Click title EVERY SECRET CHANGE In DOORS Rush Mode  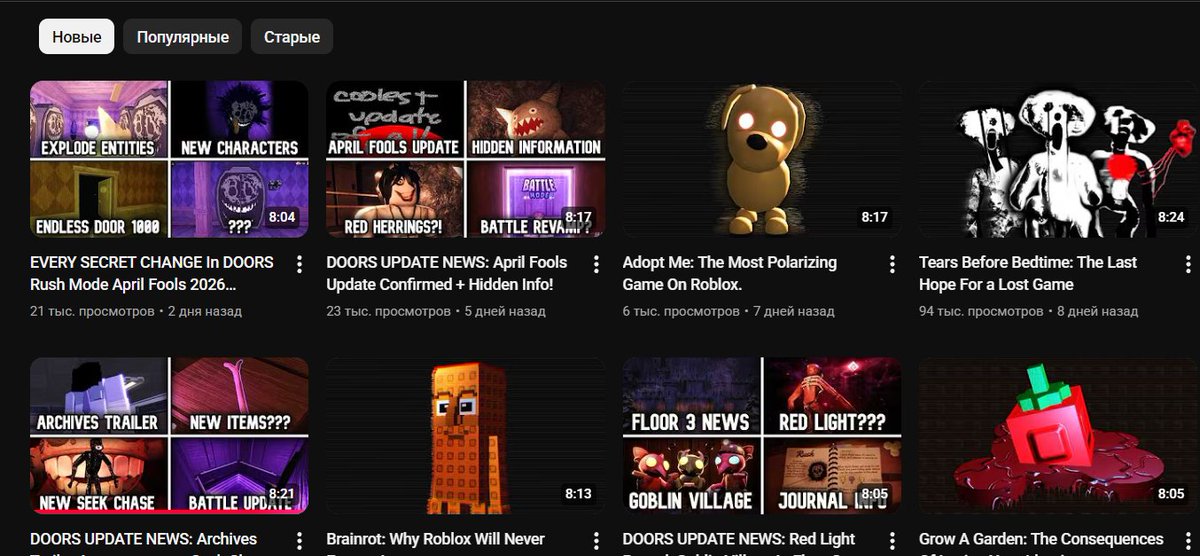pos(152,273)
